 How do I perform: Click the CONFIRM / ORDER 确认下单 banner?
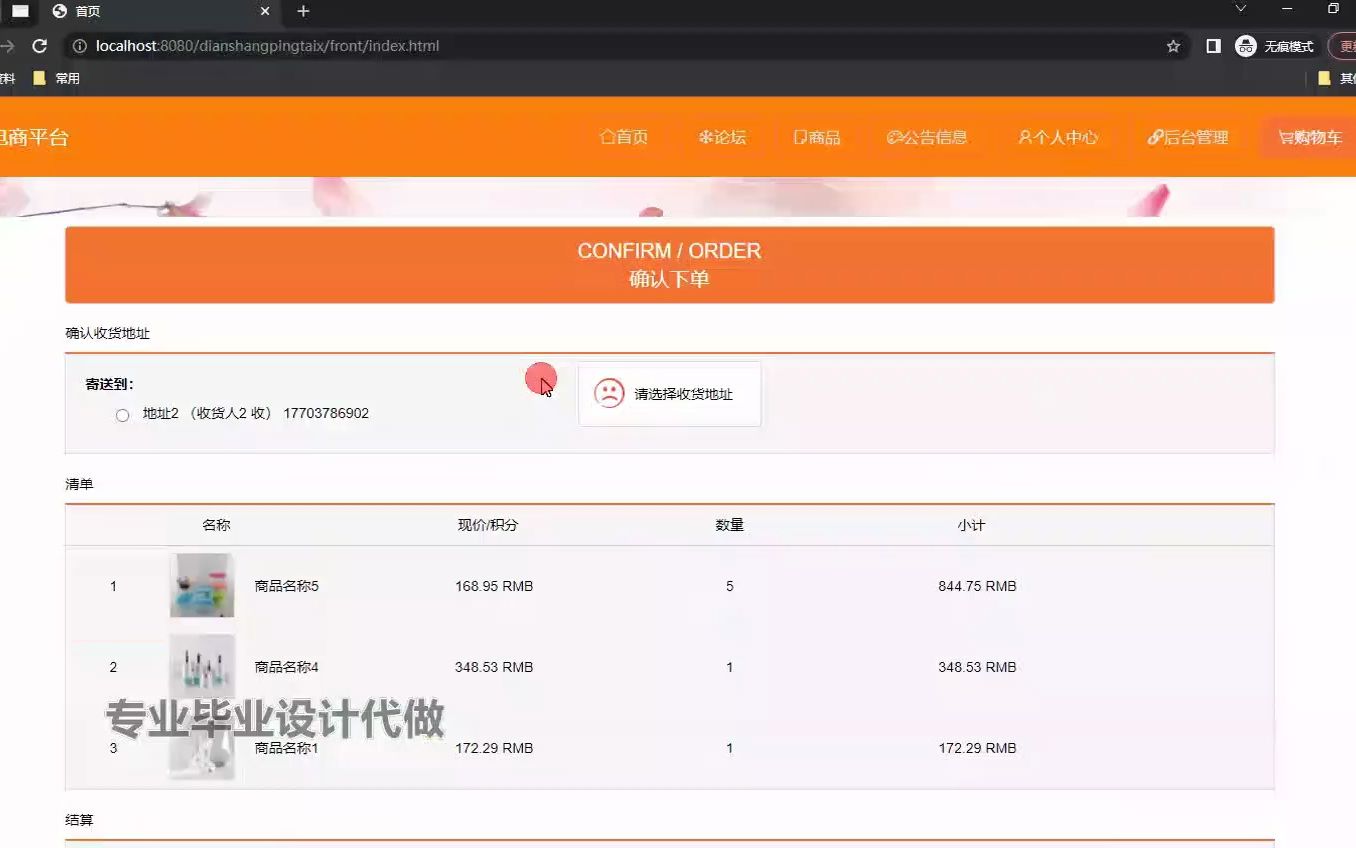tap(669, 264)
